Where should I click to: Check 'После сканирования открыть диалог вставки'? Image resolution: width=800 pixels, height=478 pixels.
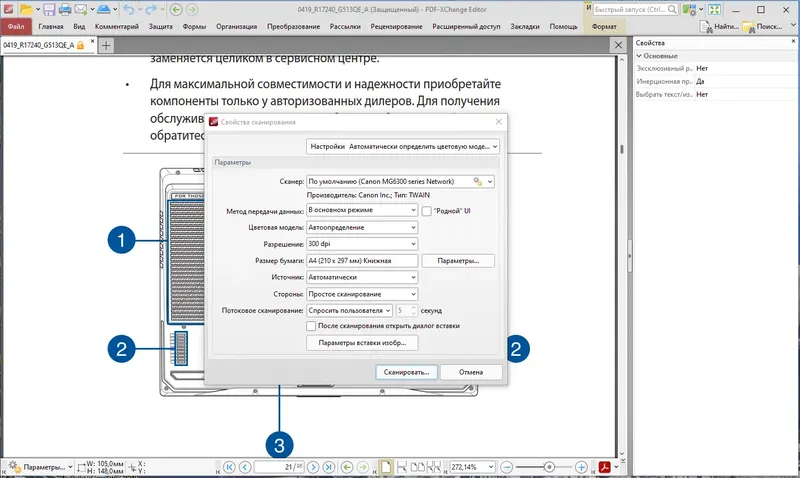(311, 325)
